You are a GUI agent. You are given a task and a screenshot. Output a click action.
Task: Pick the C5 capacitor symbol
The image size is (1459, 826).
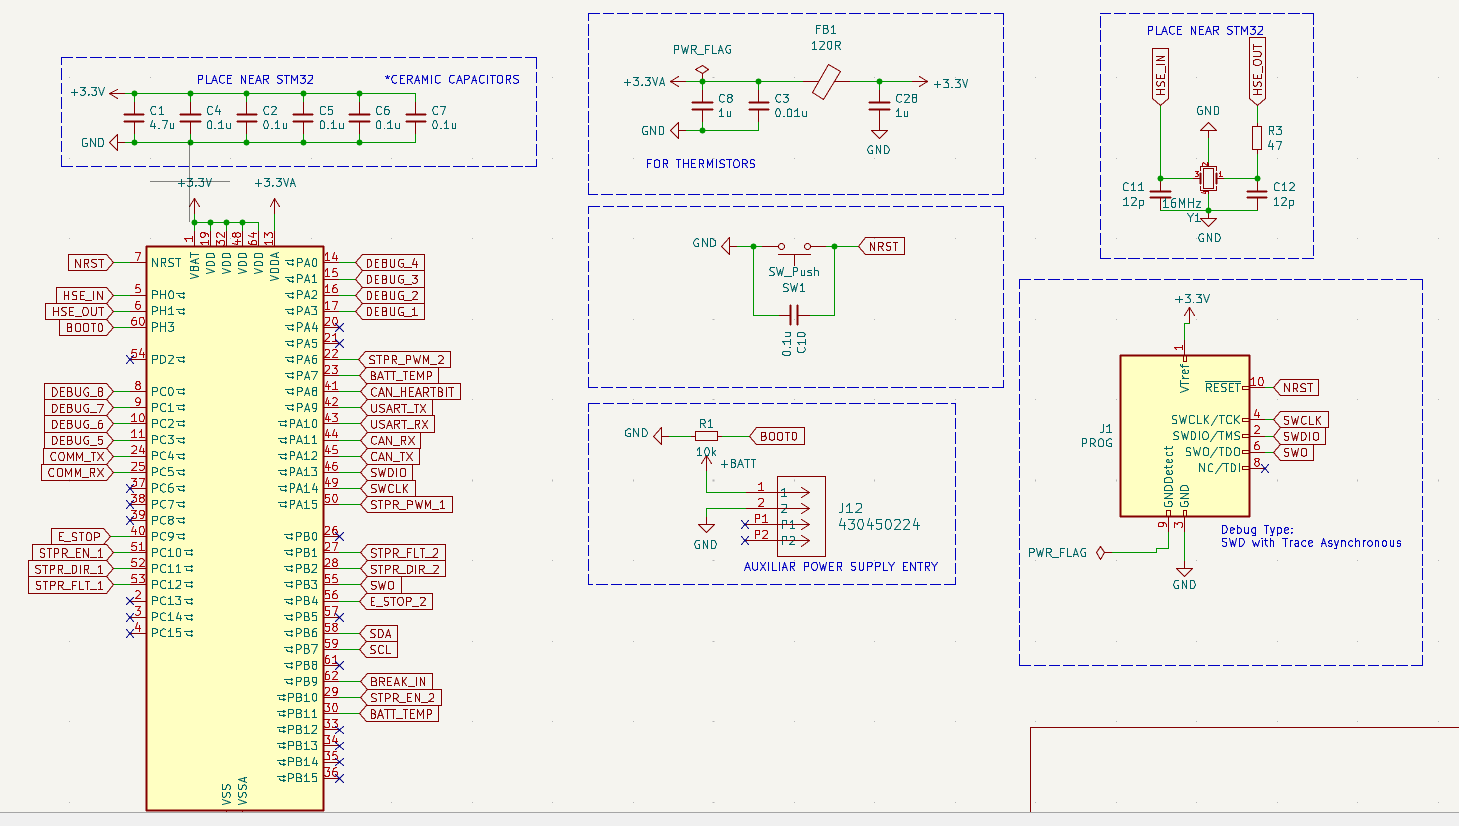pos(303,118)
